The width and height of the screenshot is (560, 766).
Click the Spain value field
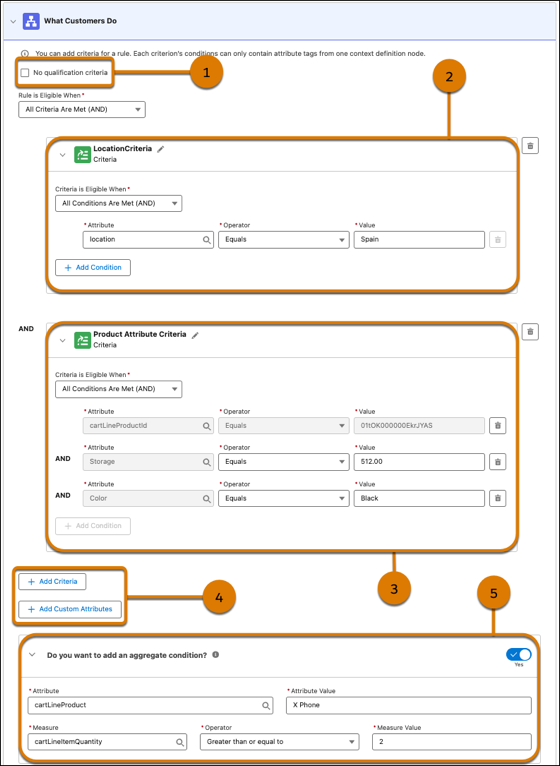419,240
